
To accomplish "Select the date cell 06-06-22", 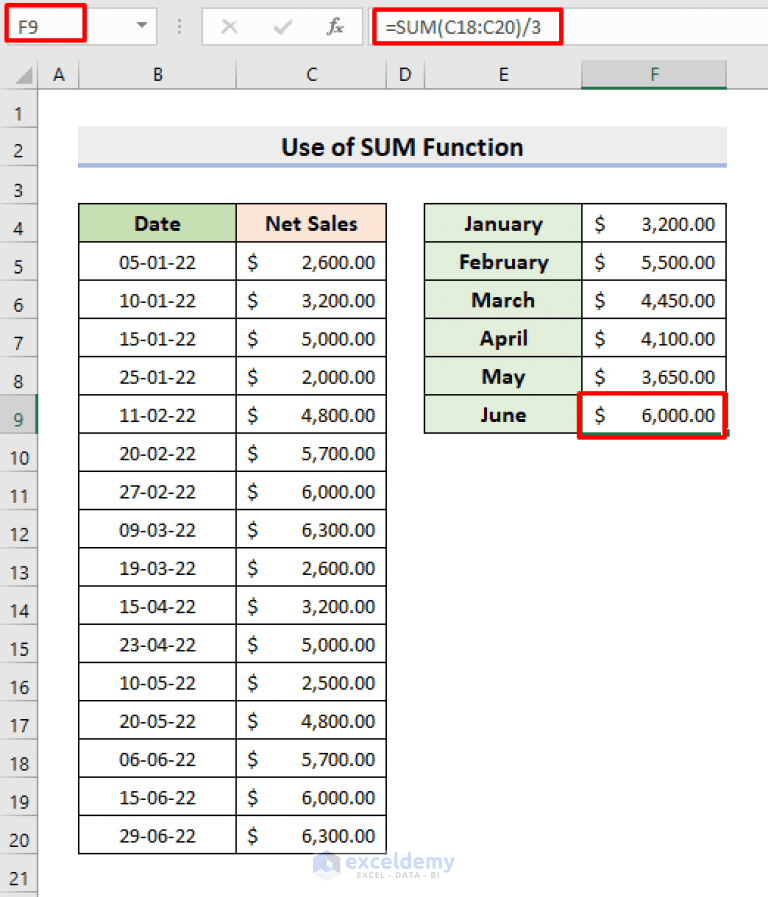I will (x=157, y=759).
